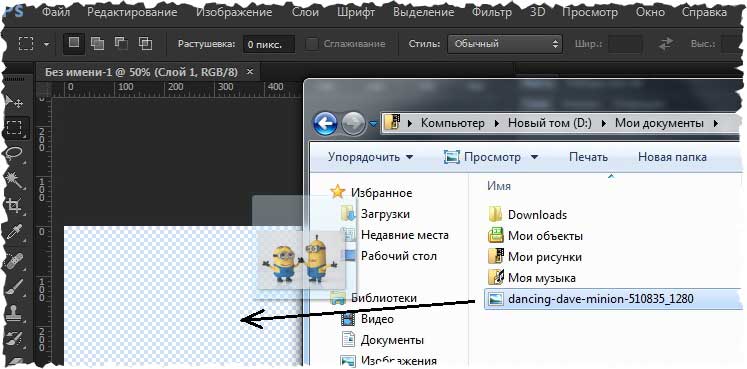This screenshot has height=369, width=747.
Task: Click the Растушевка input field
Action: pyautogui.click(x=269, y=44)
